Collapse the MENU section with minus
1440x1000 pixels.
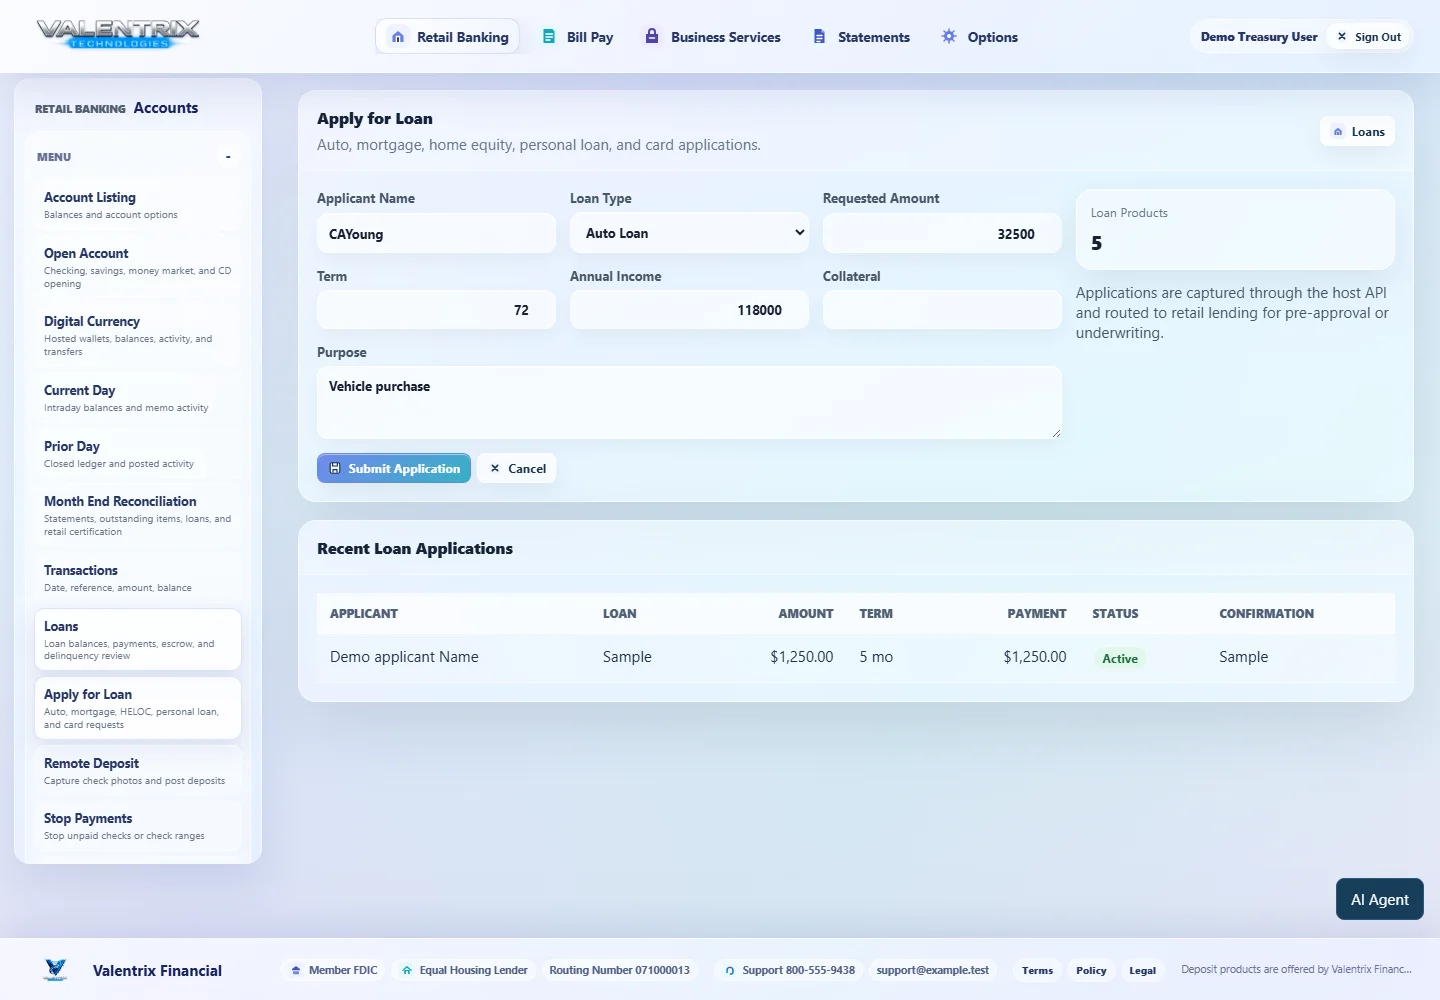coord(228,157)
